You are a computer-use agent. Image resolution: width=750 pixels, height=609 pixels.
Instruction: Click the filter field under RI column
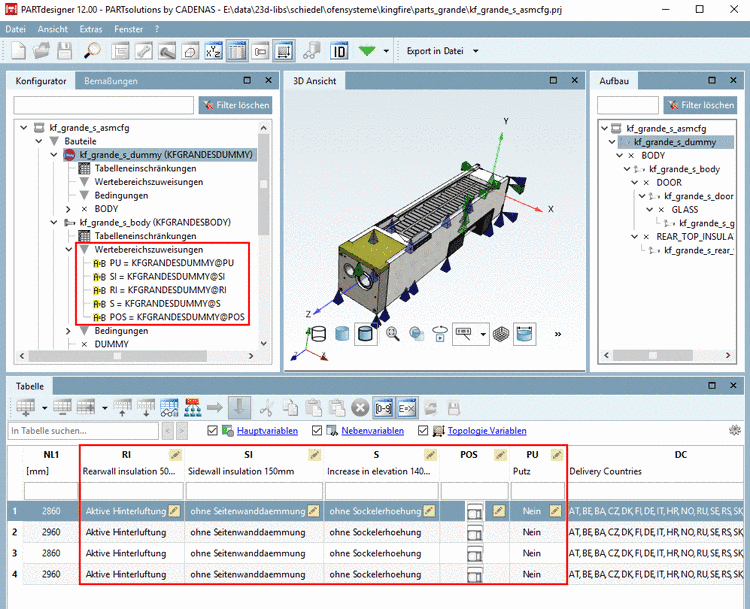click(132, 490)
